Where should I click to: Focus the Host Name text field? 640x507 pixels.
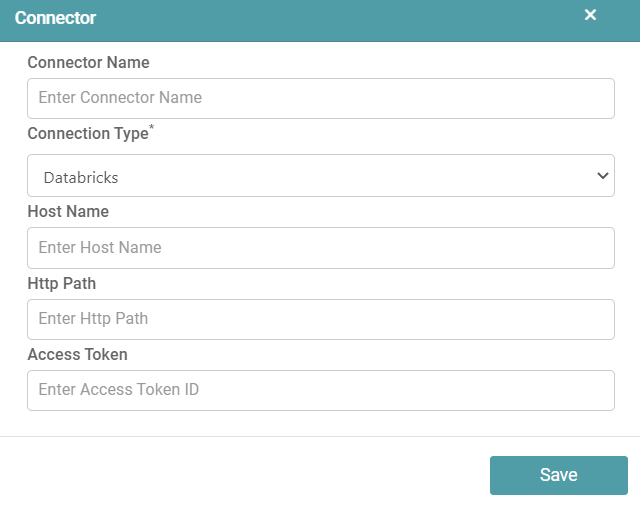(x=320, y=248)
